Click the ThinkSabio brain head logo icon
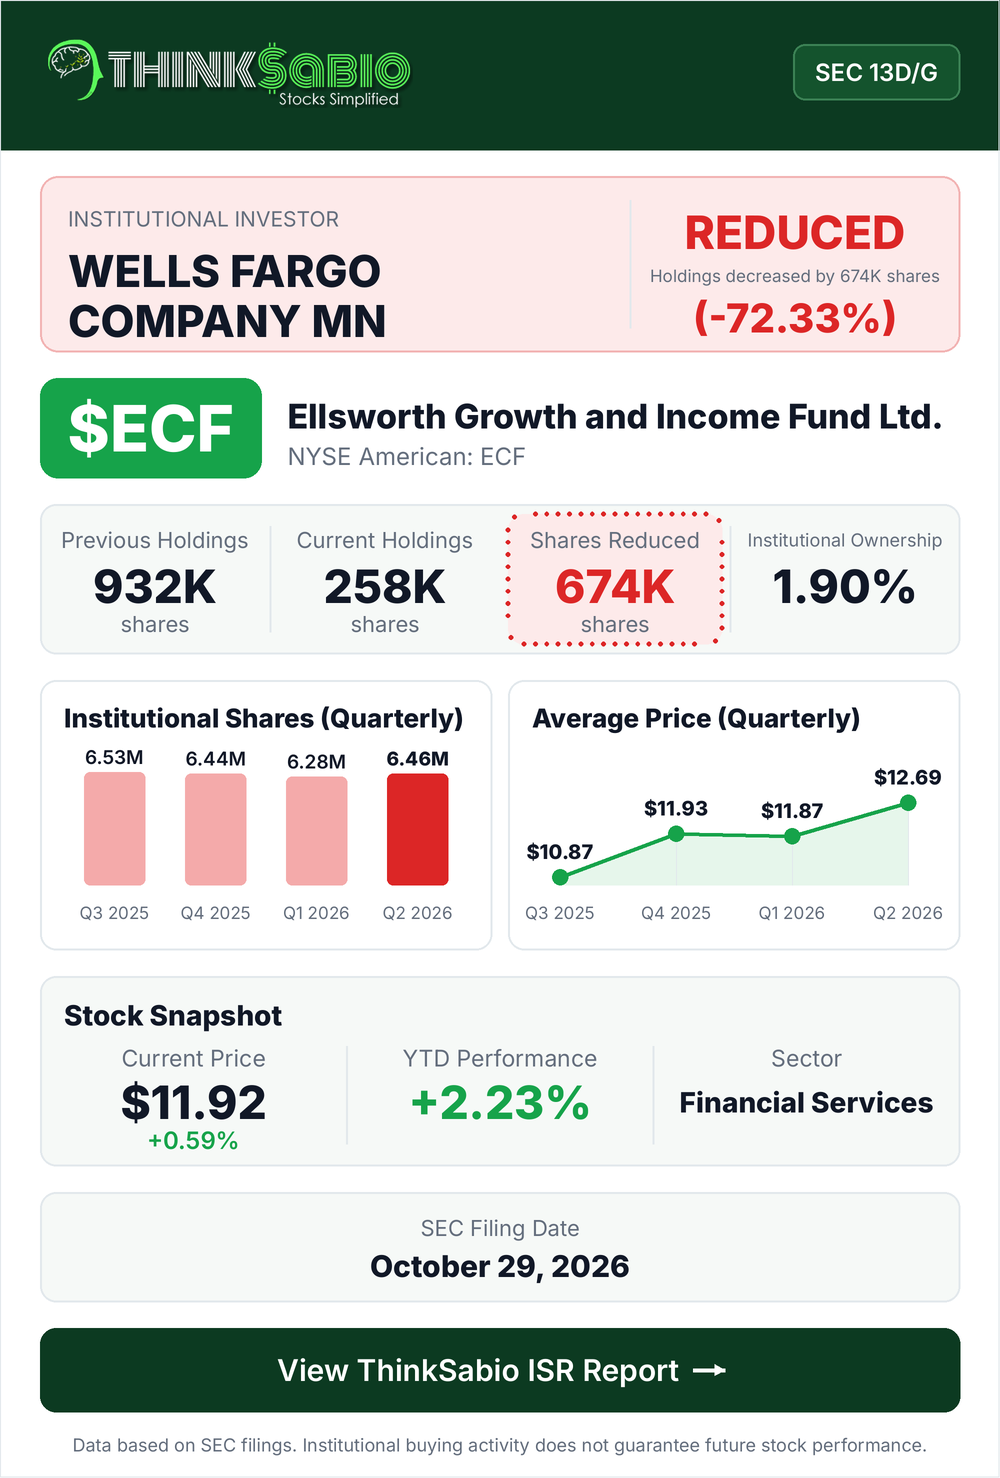This screenshot has width=1000, height=1478. pyautogui.click(x=73, y=70)
